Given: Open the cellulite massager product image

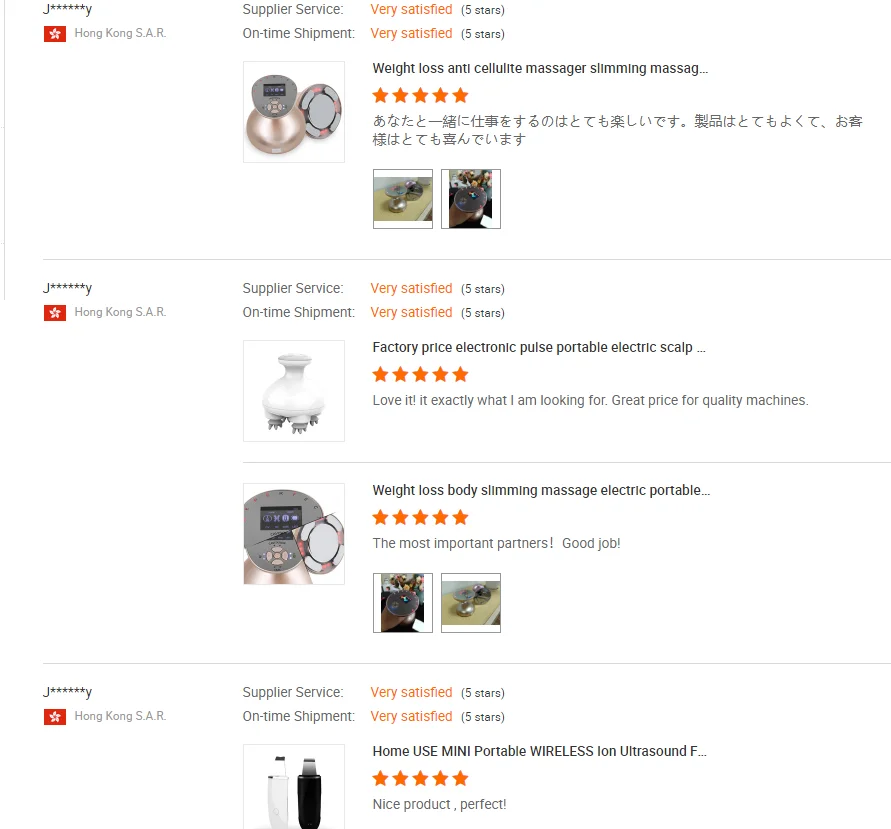Looking at the screenshot, I should tap(294, 112).
